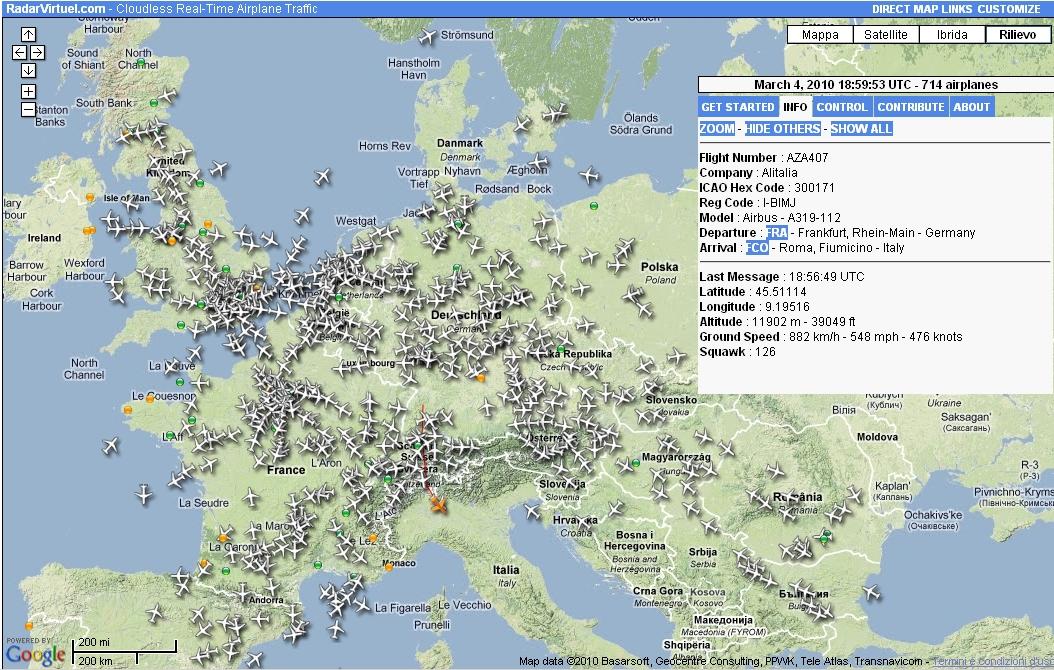Open the GET STARTED tab
Image resolution: width=1054 pixels, height=670 pixels.
click(x=737, y=107)
